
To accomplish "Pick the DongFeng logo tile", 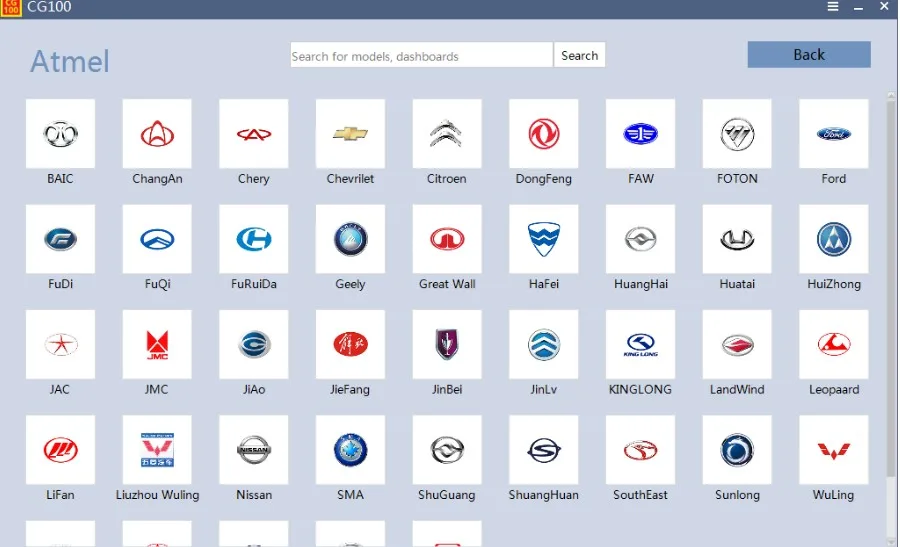I will point(544,134).
